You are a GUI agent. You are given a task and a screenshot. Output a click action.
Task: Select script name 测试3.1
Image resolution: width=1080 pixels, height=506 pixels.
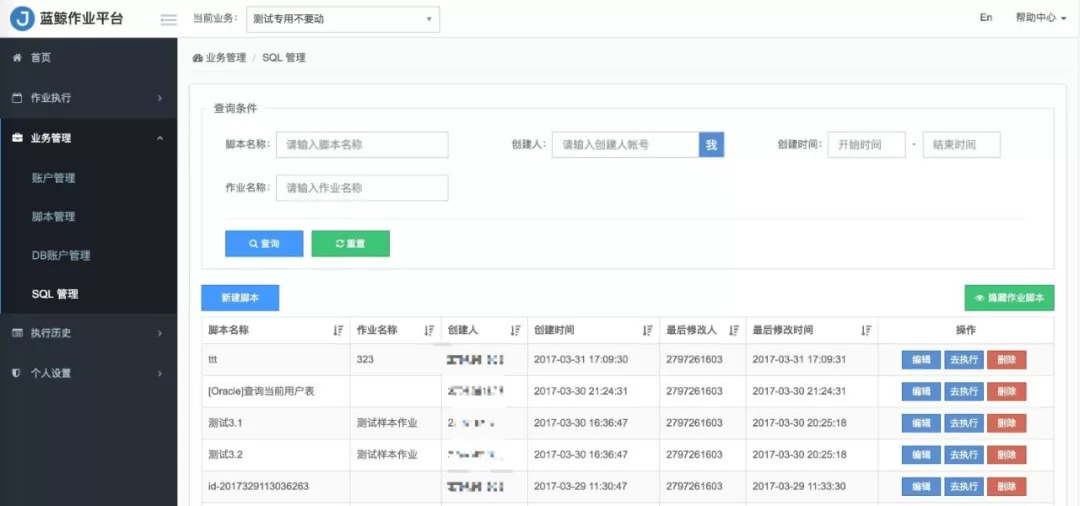225,423
